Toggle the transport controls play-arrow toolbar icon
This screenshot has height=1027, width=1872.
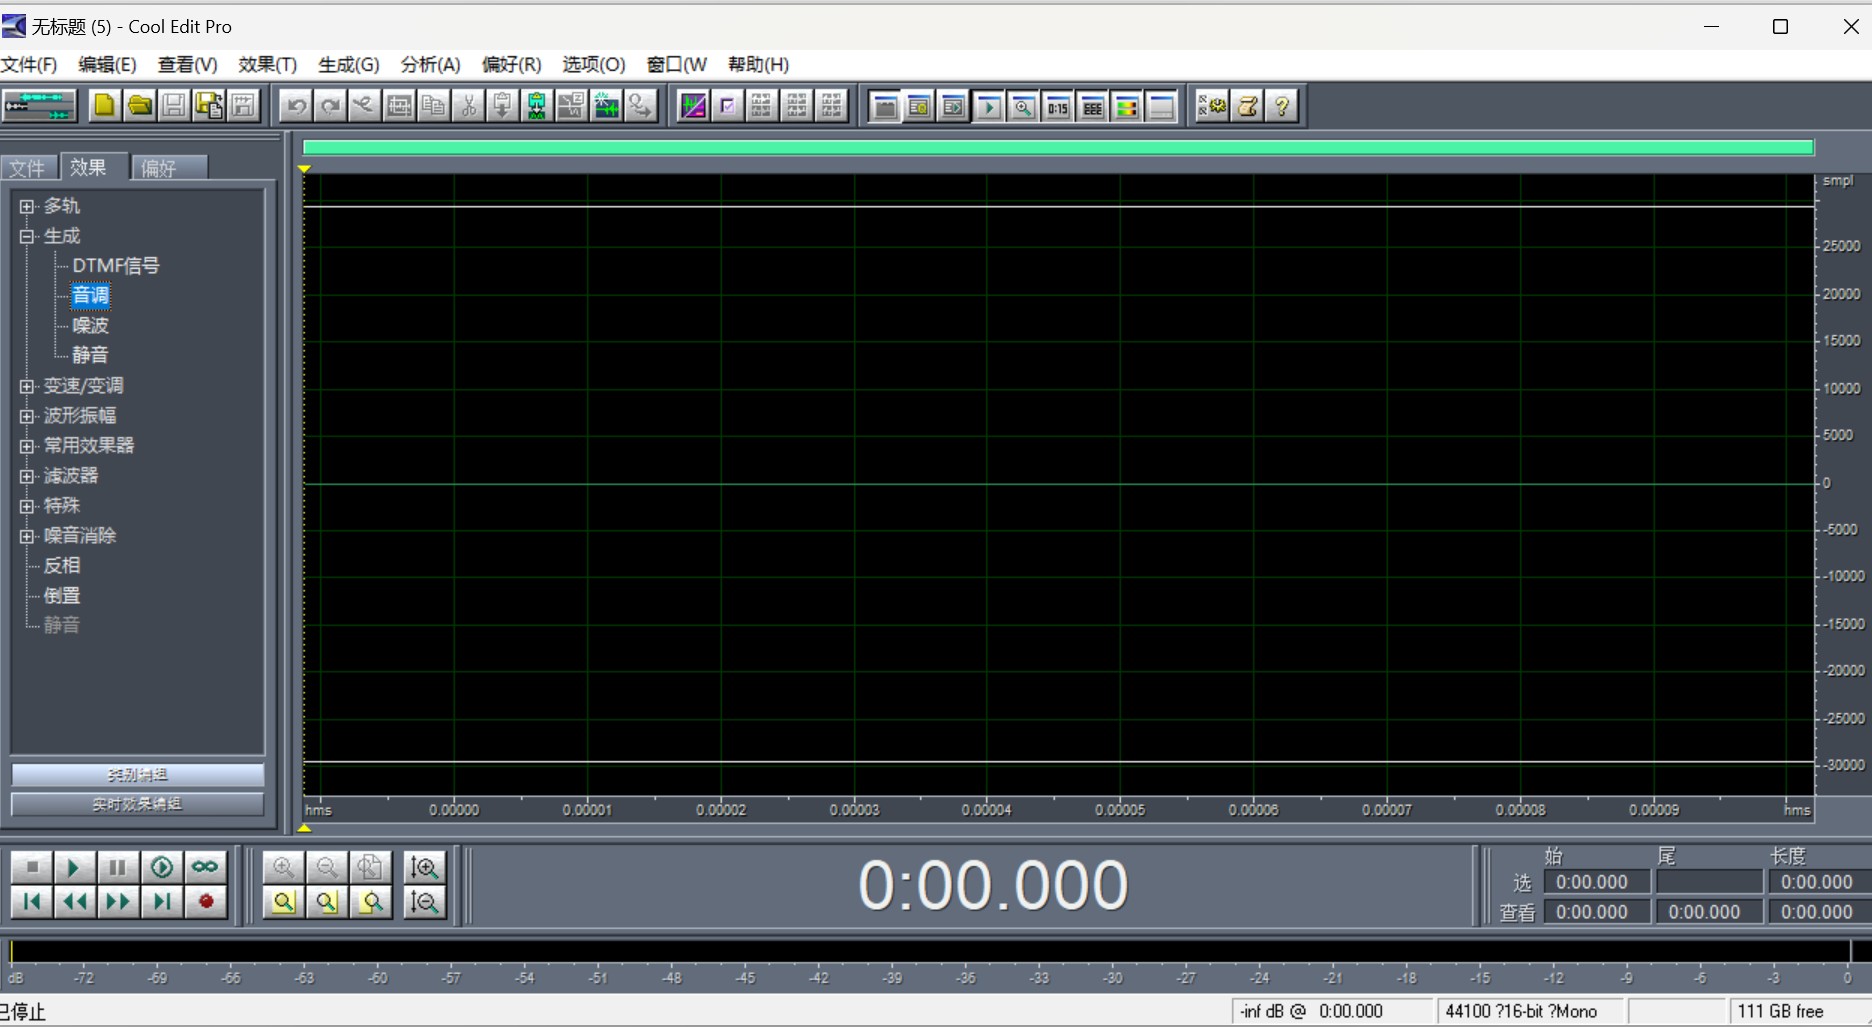coord(988,106)
